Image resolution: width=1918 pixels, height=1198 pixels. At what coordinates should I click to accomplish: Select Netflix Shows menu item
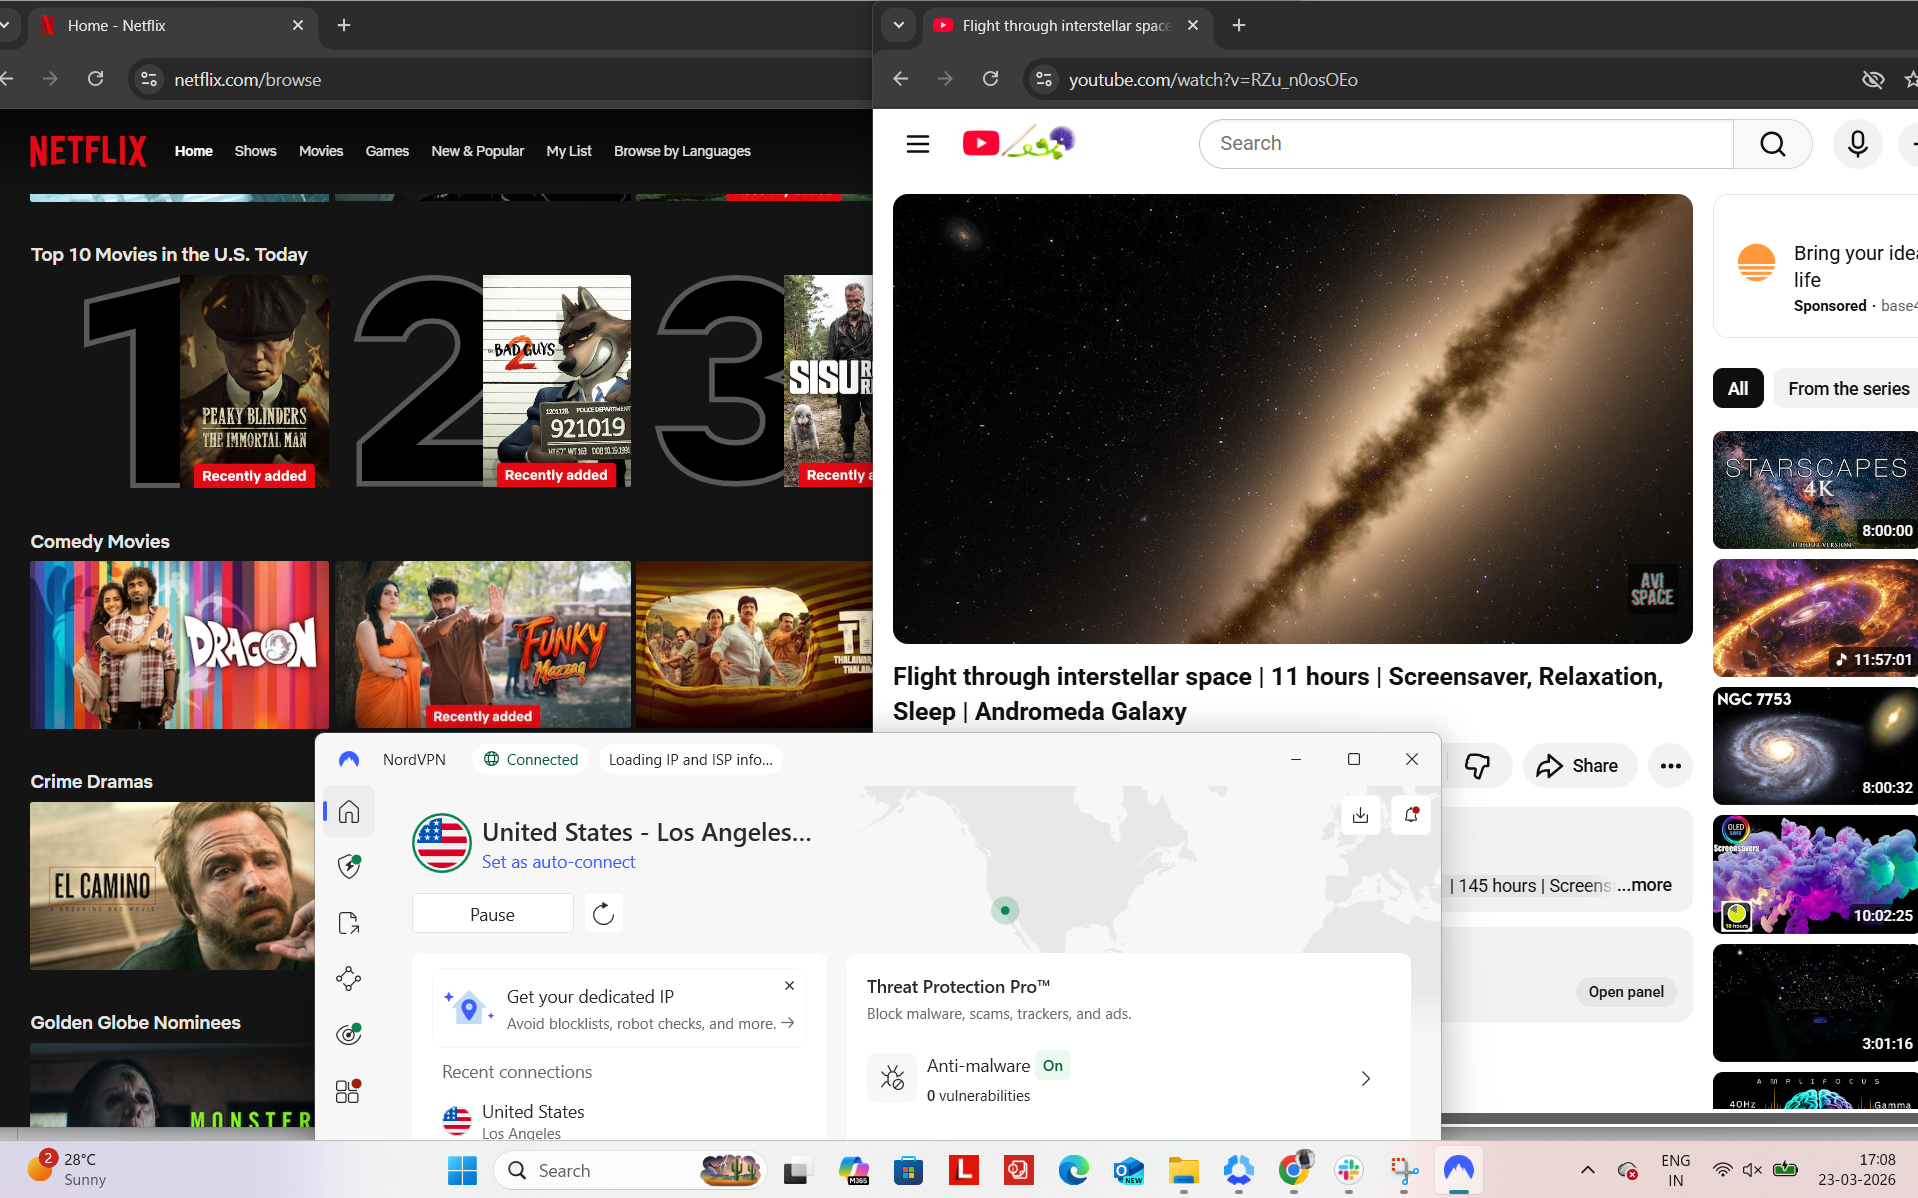255,151
